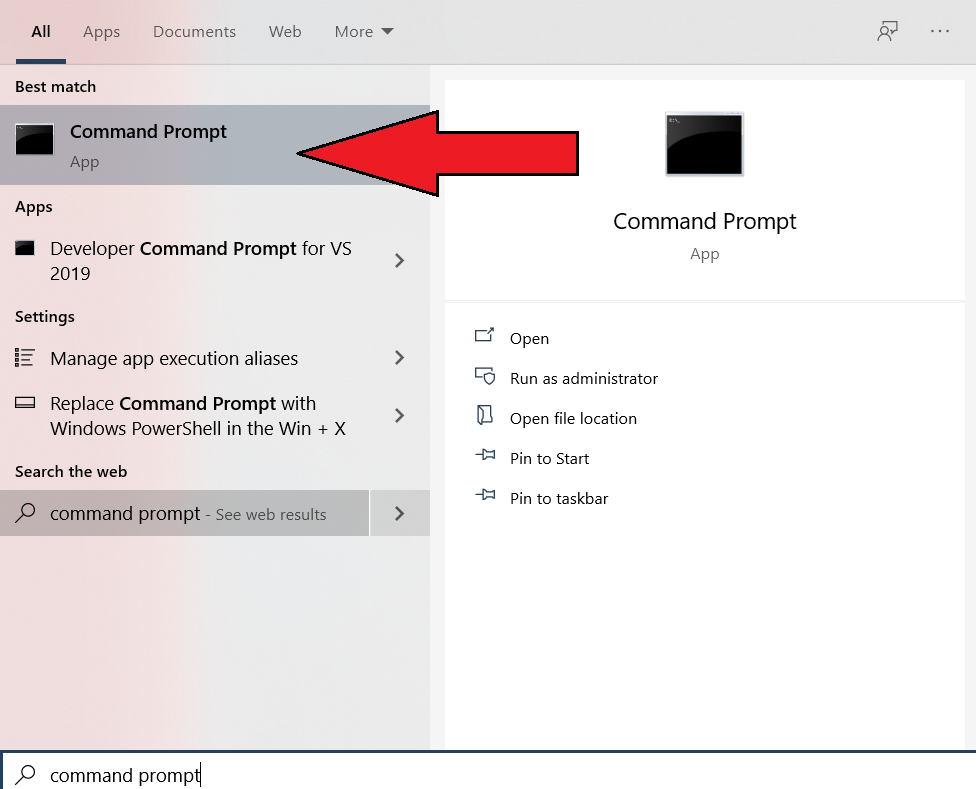This screenshot has width=978, height=789.
Task: Click the Pin to taskbar pin icon
Action: (x=485, y=495)
